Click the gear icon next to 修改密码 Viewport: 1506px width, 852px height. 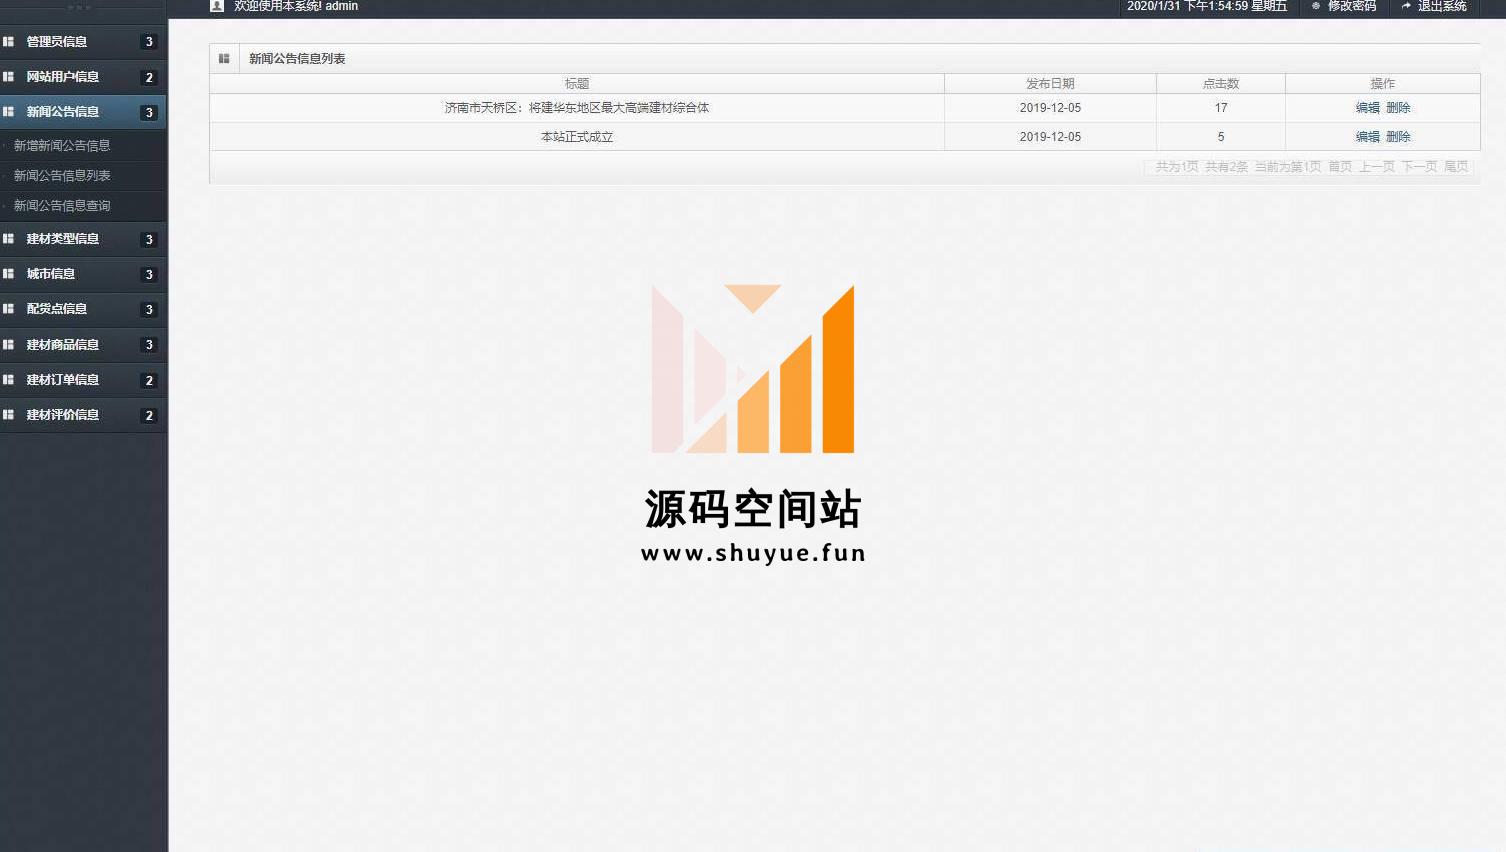tap(1316, 6)
